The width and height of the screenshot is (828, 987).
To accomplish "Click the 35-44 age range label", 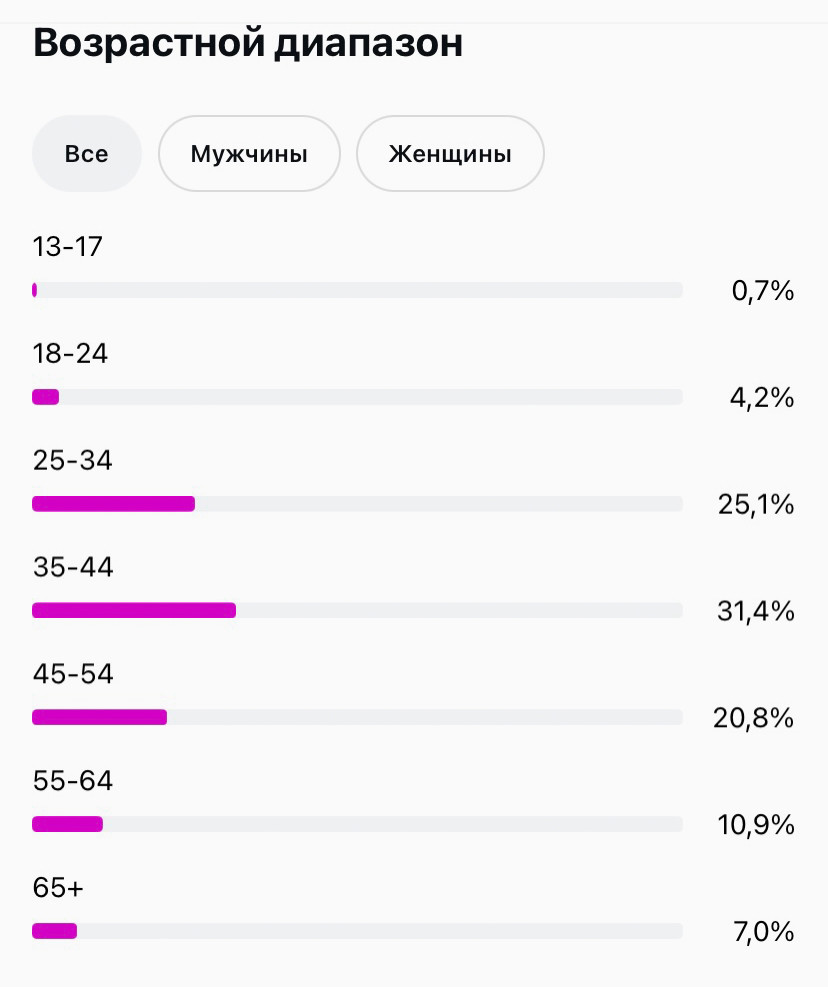I will pyautogui.click(x=72, y=567).
